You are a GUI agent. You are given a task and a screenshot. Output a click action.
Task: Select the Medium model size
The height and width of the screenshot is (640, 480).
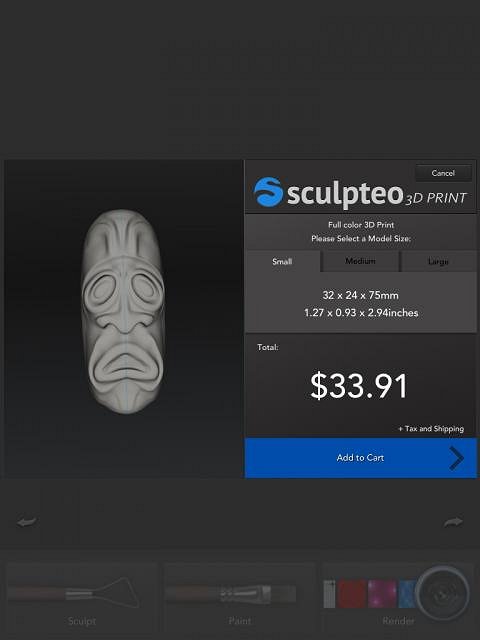[x=360, y=261]
